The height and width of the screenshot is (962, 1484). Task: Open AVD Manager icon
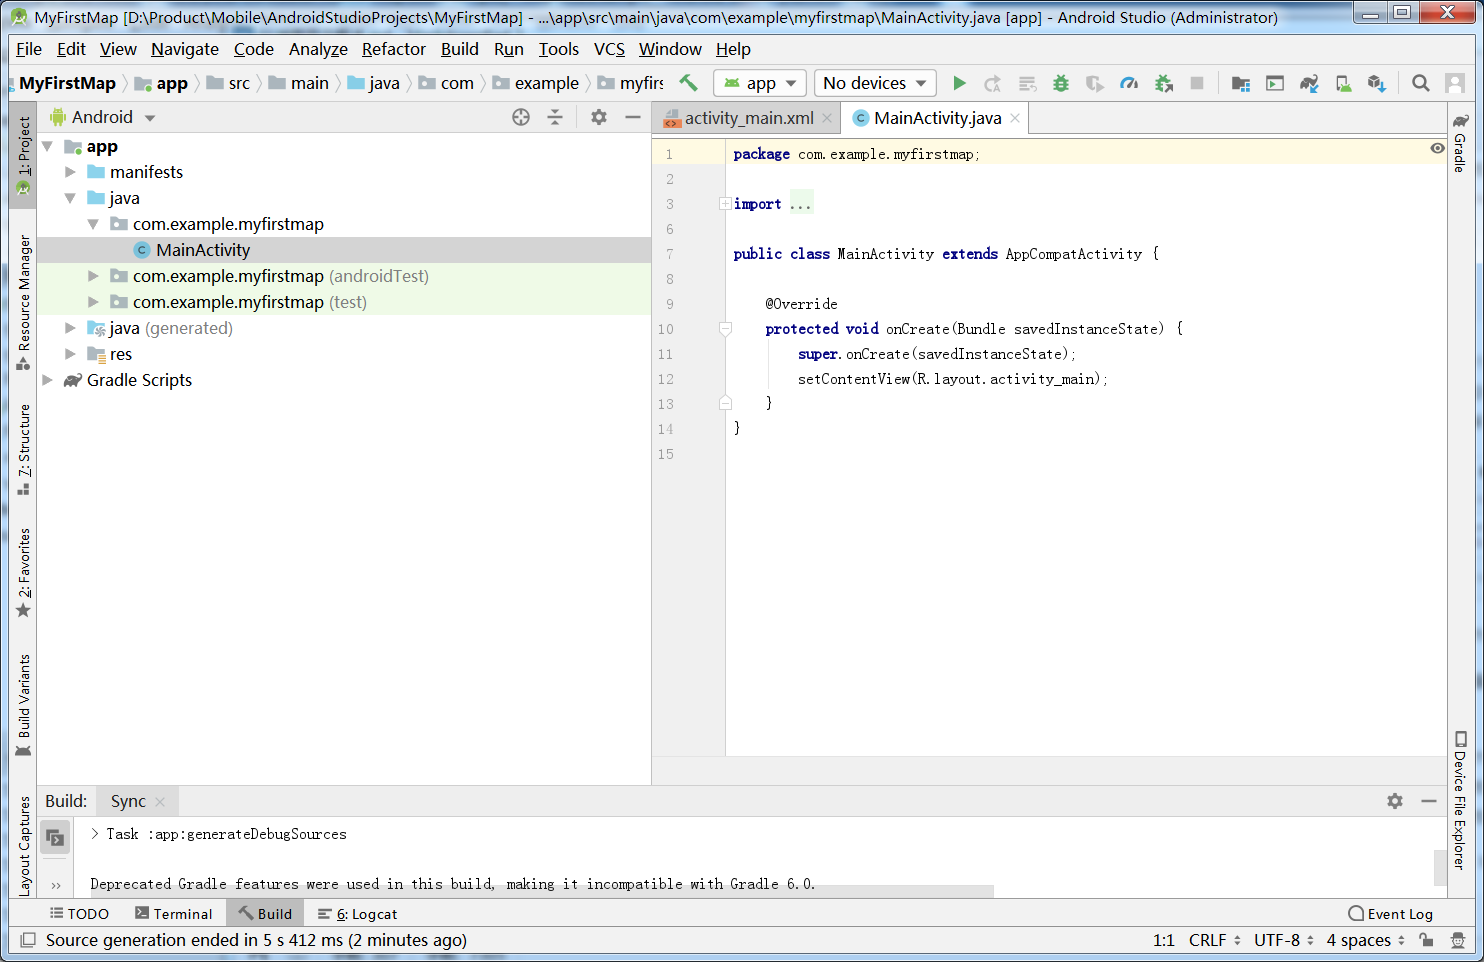coord(1343,83)
